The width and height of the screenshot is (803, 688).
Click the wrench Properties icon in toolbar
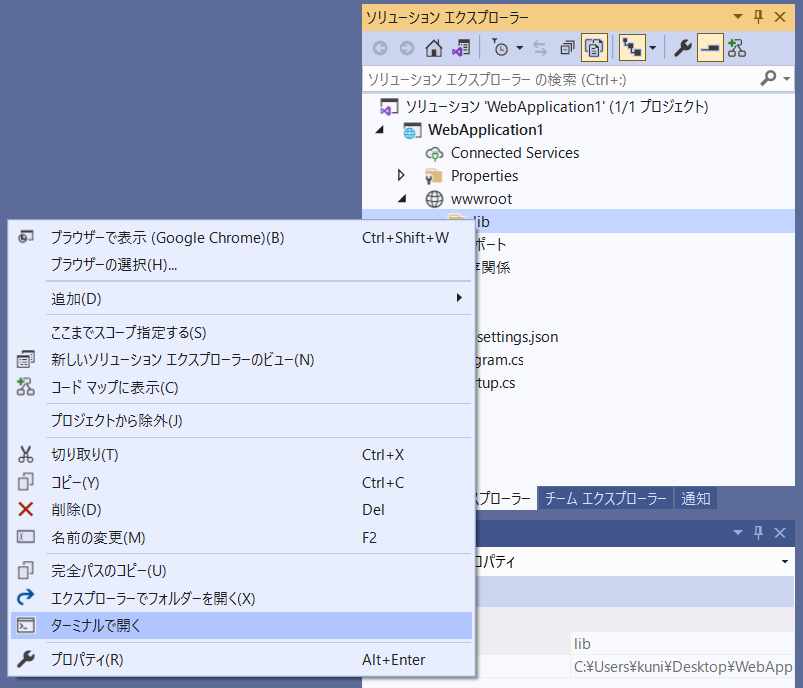tap(683, 48)
